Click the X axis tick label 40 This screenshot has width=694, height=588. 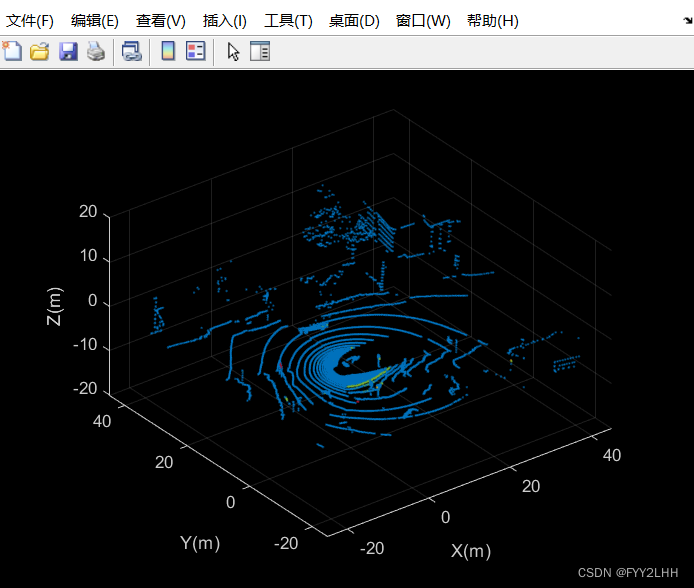[612, 455]
